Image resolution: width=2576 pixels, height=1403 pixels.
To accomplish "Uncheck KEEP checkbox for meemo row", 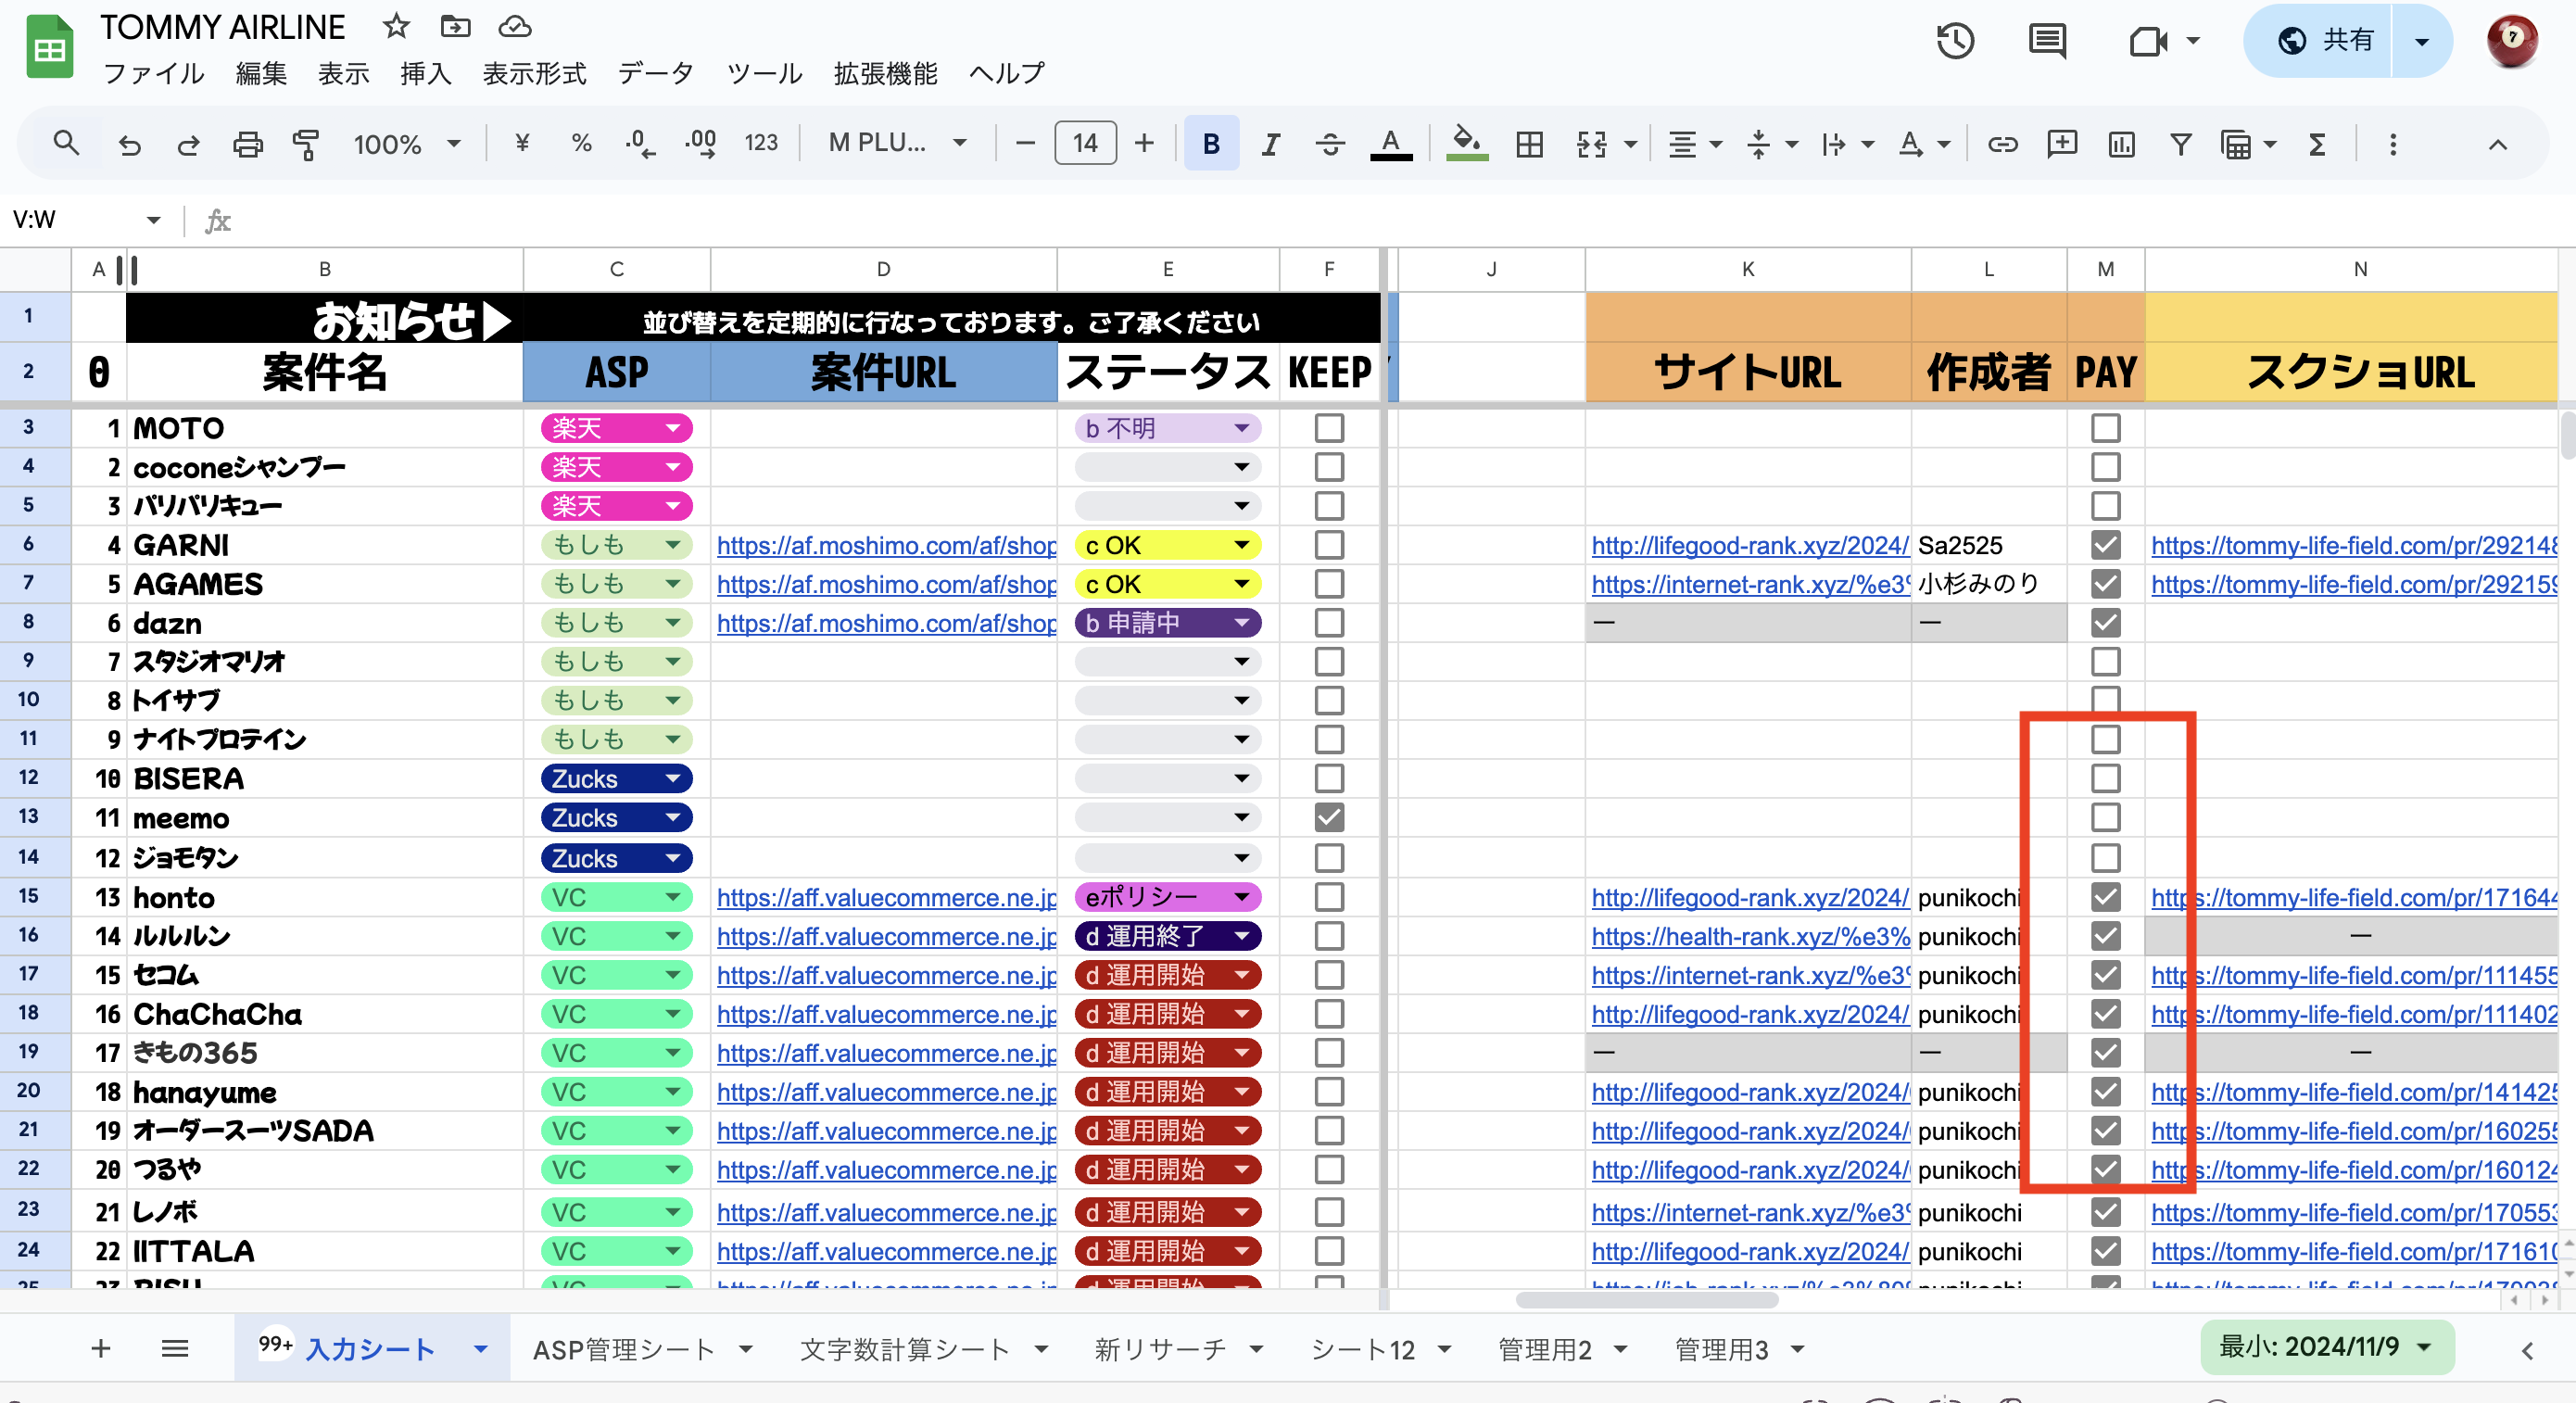I will tap(1329, 817).
